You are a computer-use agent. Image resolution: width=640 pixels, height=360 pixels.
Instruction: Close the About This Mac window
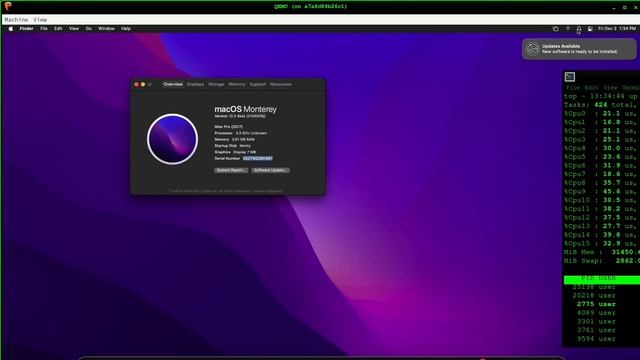[x=136, y=84]
